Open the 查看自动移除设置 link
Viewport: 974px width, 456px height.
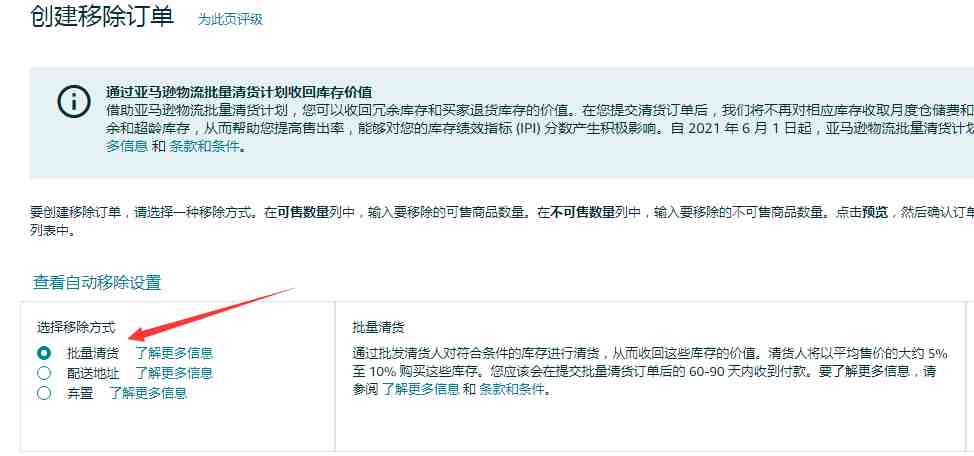(x=97, y=283)
